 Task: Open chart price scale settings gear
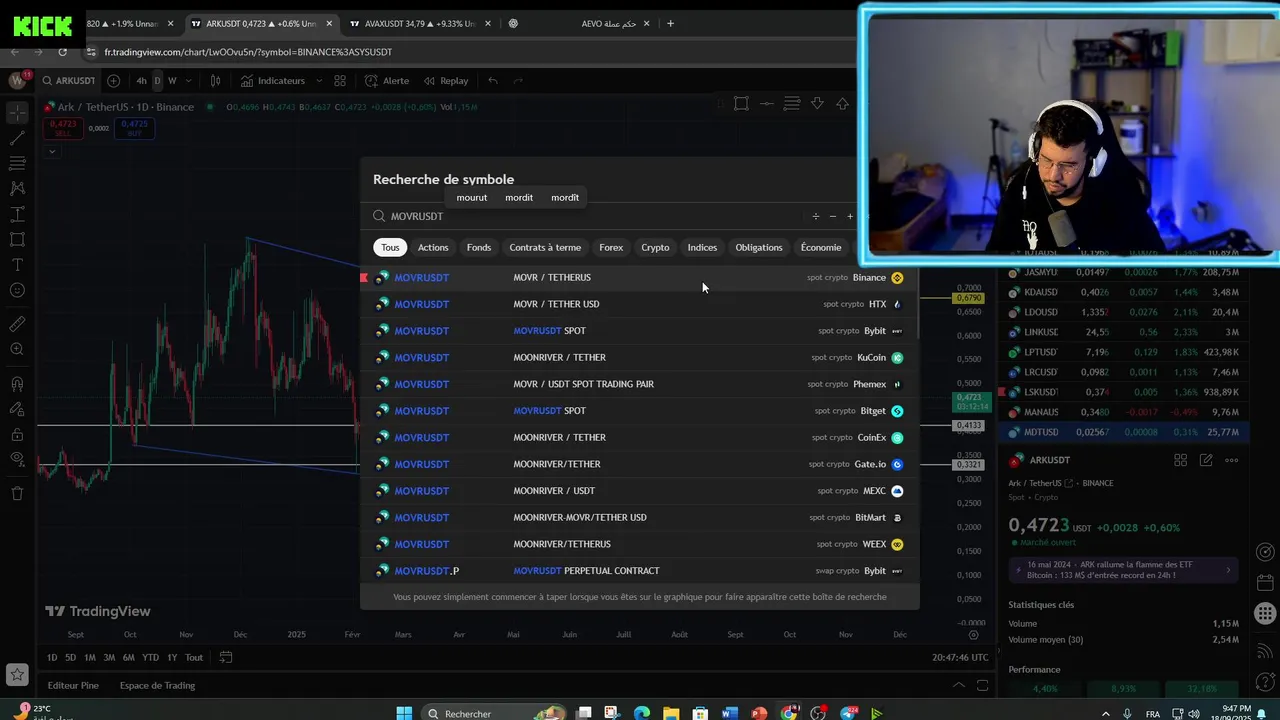coord(974,634)
